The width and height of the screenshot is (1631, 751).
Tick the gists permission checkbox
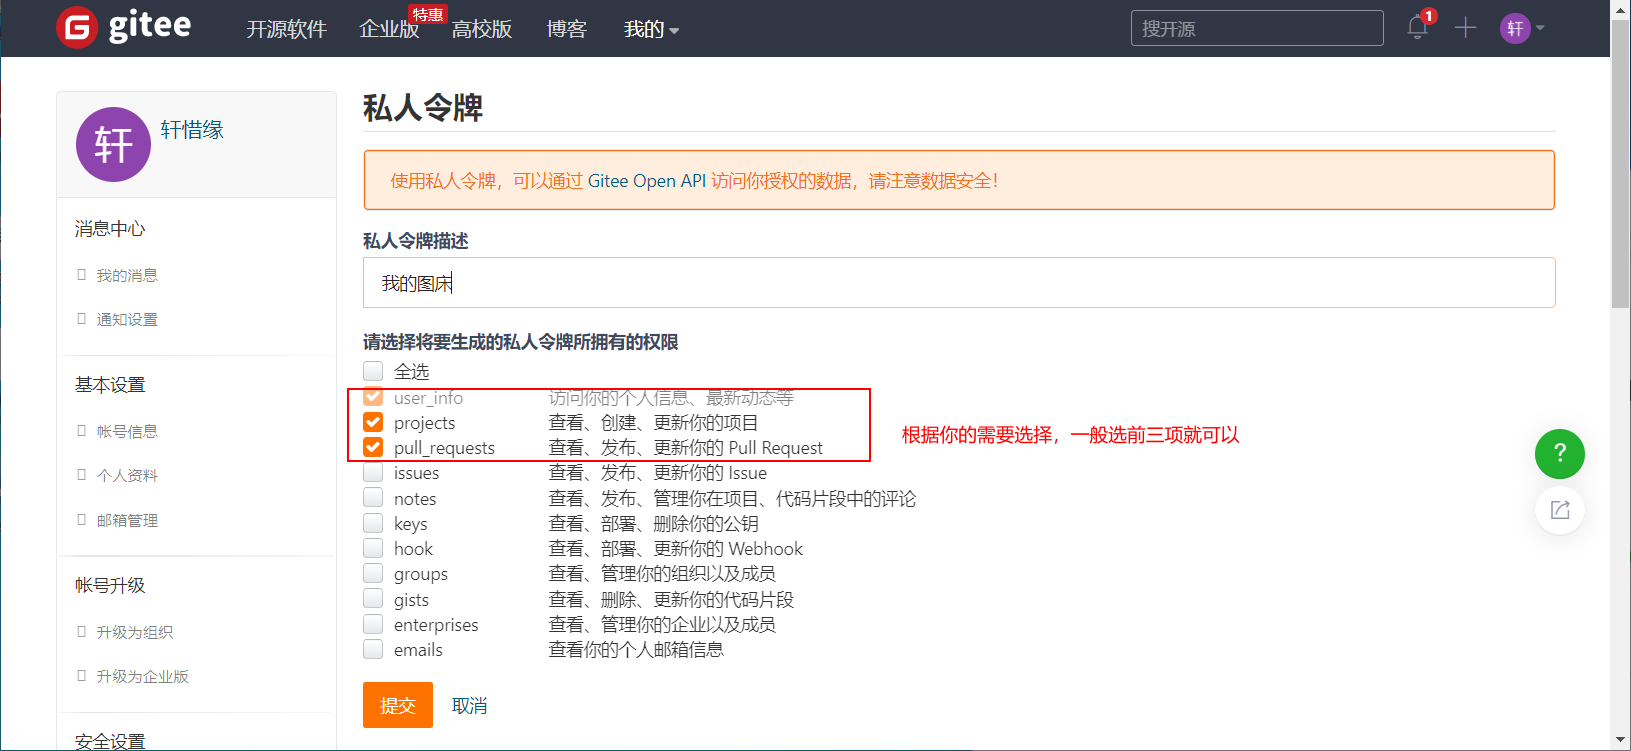tap(373, 598)
